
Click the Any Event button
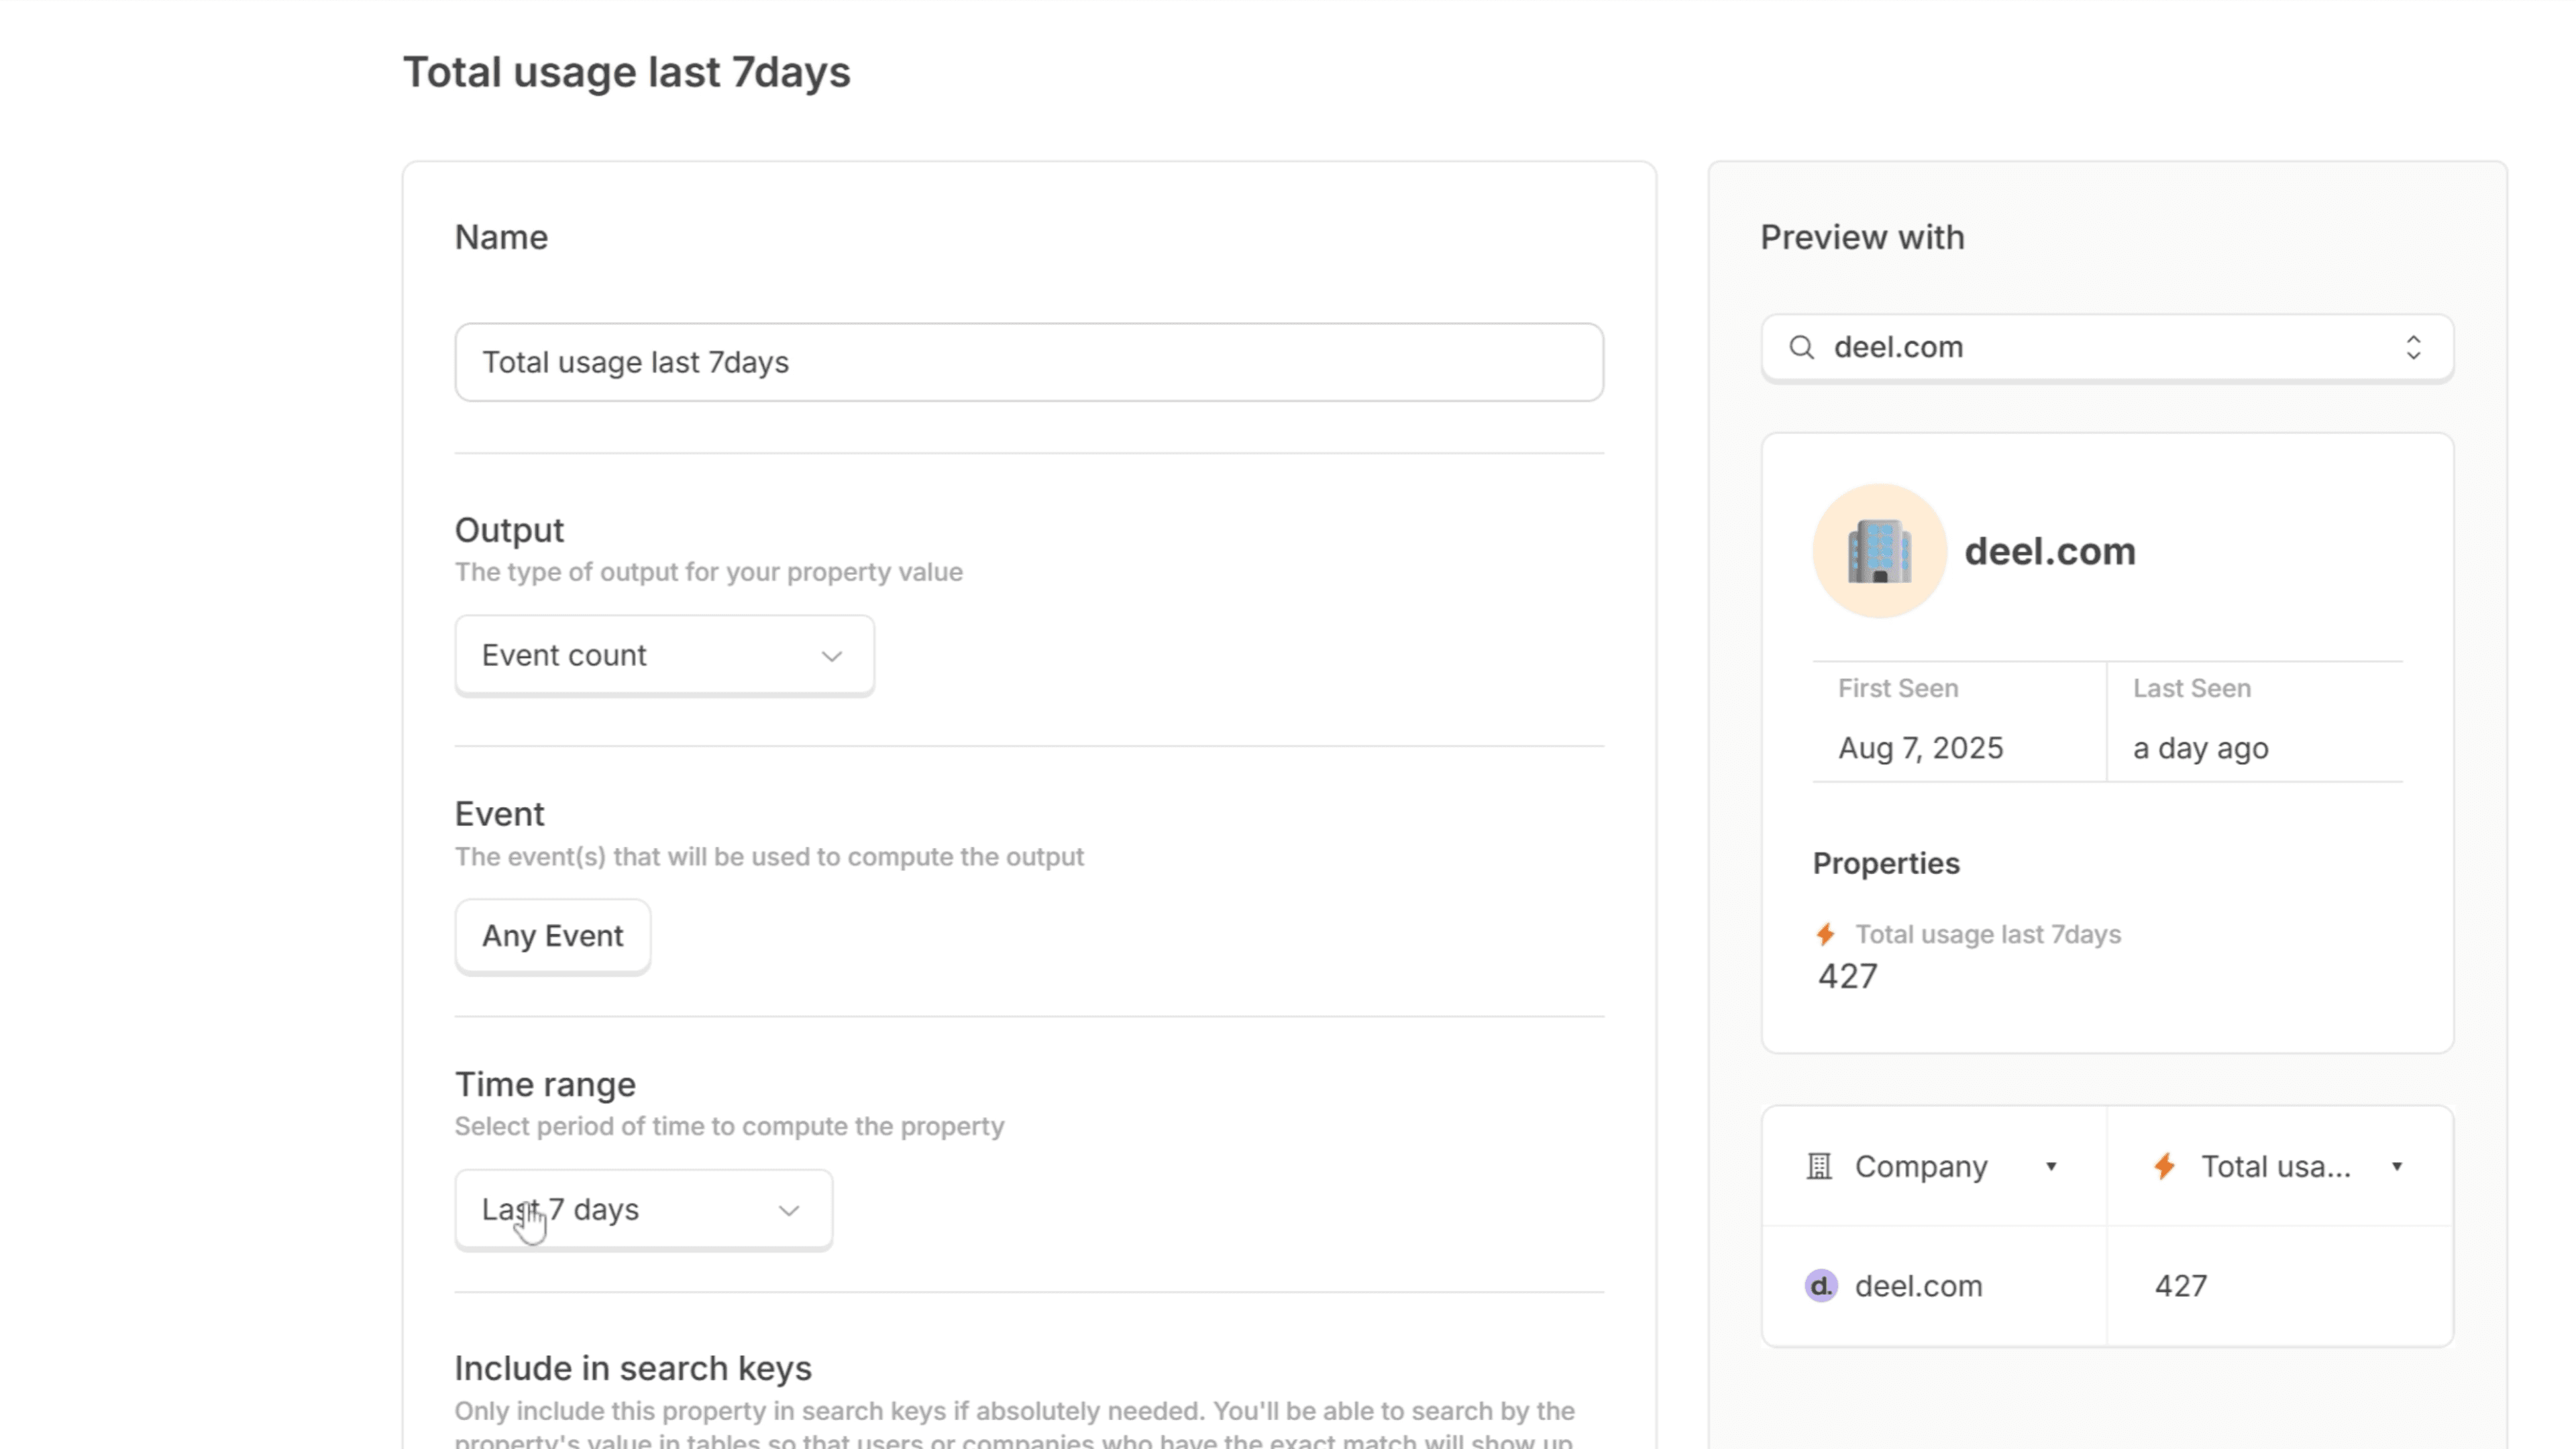(552, 936)
